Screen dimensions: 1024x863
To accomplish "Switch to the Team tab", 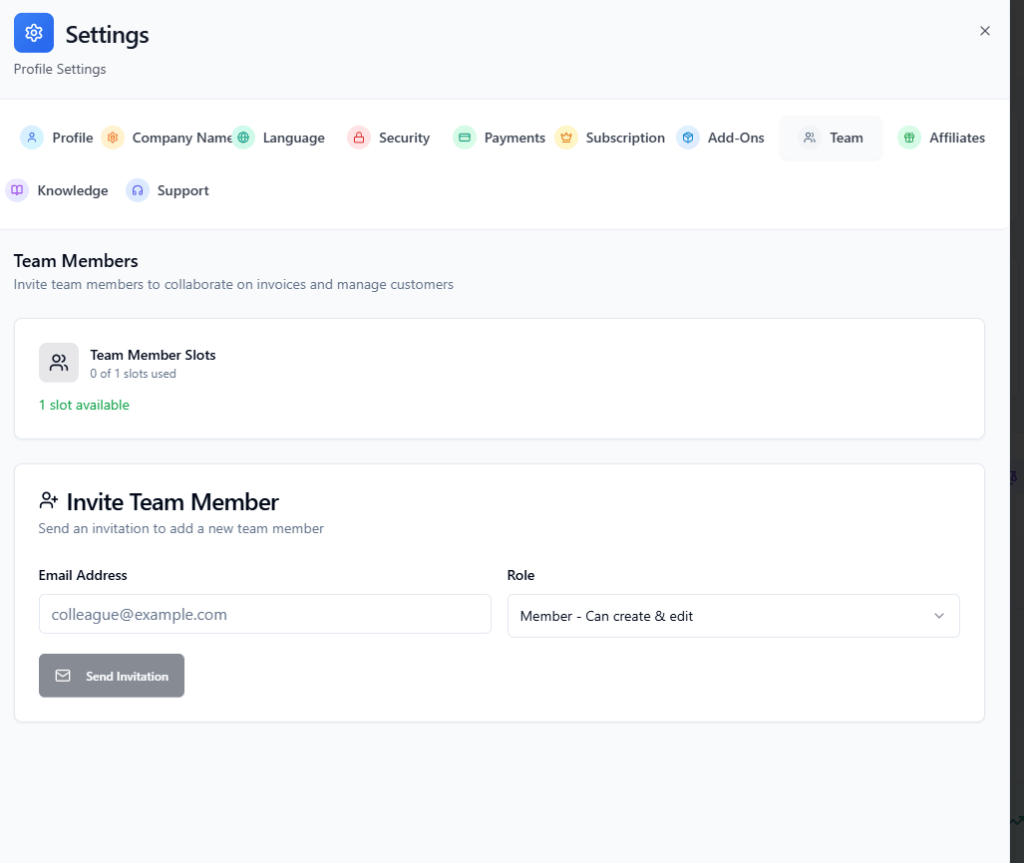I will pos(831,137).
